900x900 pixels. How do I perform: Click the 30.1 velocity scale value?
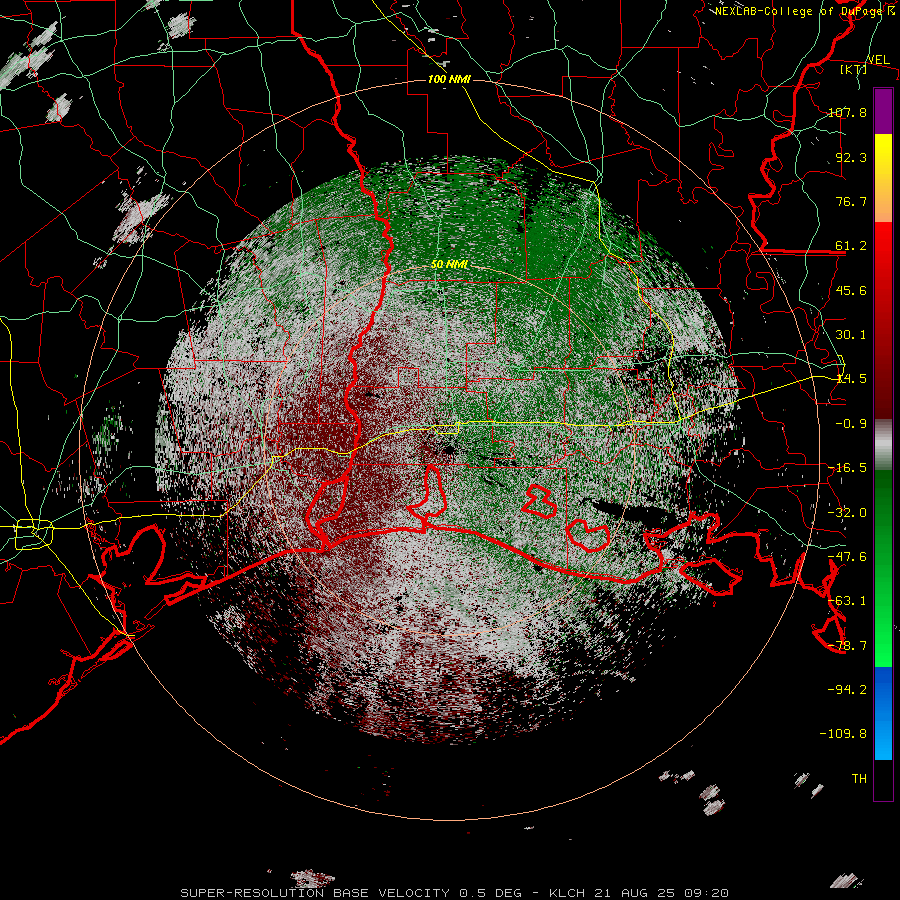click(851, 335)
